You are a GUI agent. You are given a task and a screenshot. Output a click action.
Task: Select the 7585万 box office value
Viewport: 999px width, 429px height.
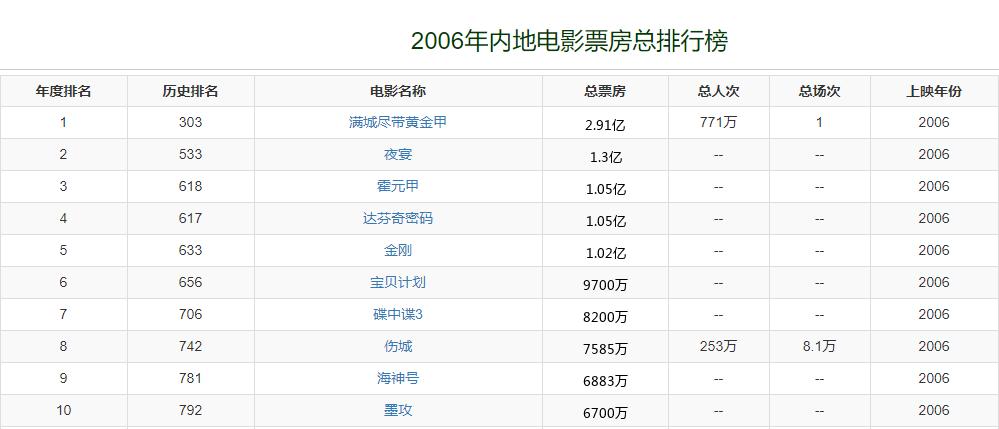point(605,349)
